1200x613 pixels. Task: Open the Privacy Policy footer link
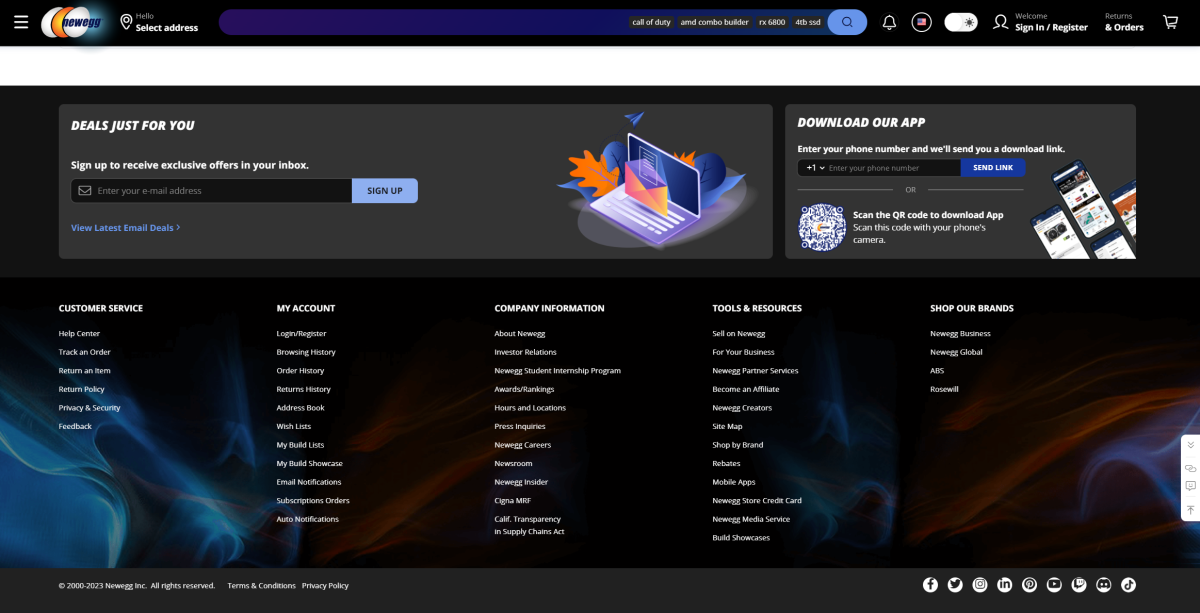326,586
